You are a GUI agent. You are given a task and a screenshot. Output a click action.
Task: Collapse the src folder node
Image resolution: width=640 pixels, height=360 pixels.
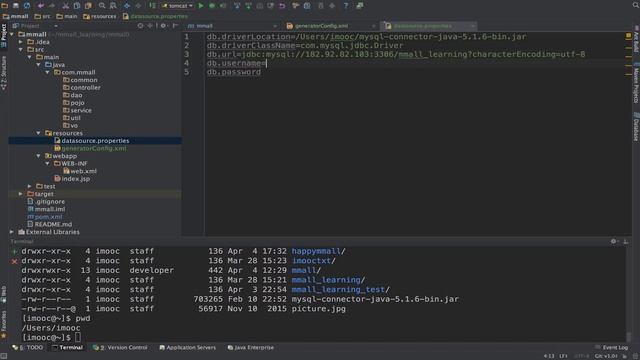point(21,49)
